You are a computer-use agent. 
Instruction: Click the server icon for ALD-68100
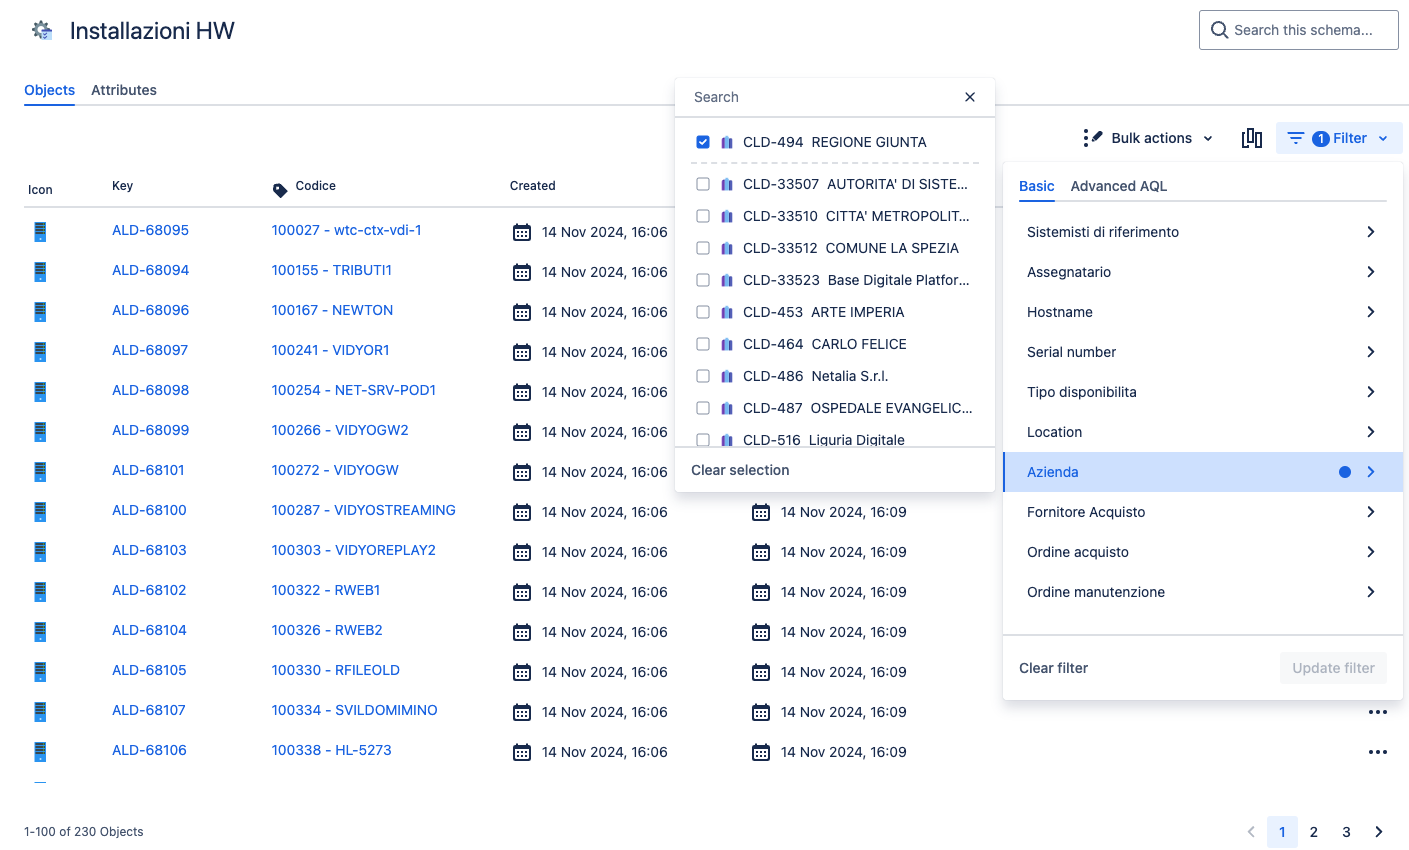point(40,512)
